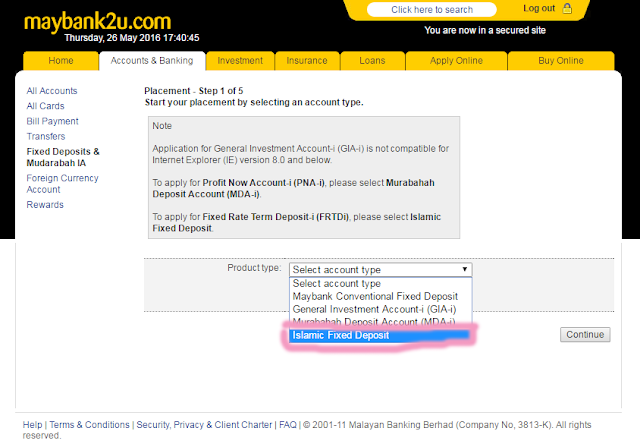This screenshot has height=447, width=640.
Task: Open the FAQ footer link
Action: pos(288,425)
